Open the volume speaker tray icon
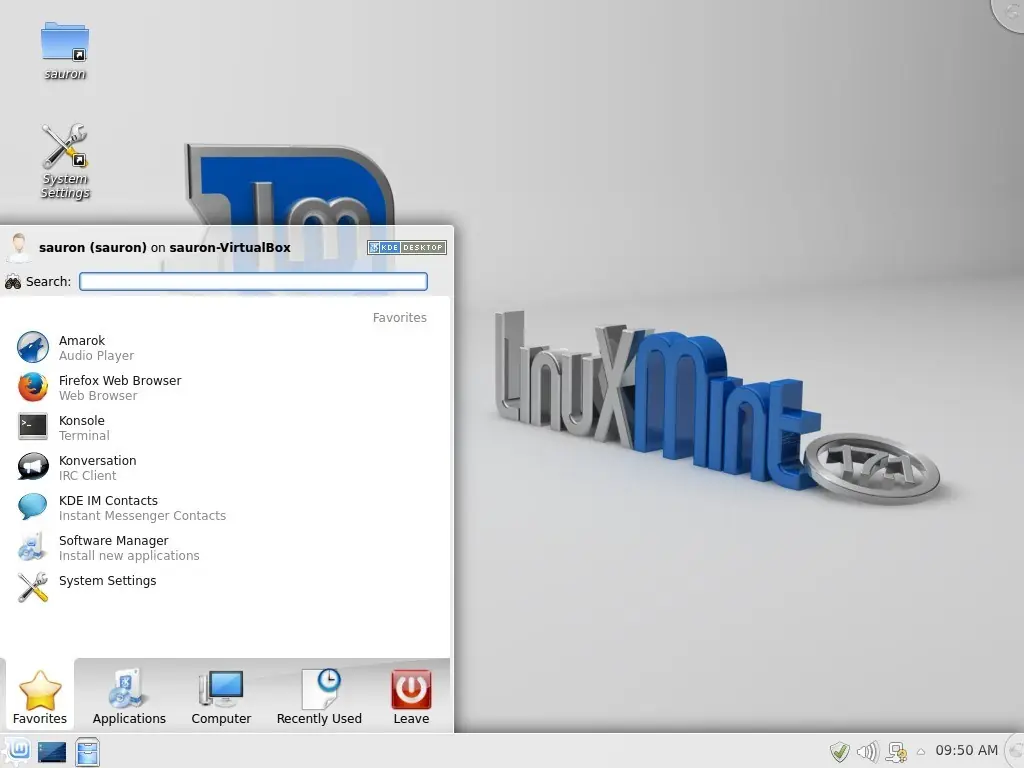1024x768 pixels. (x=867, y=752)
